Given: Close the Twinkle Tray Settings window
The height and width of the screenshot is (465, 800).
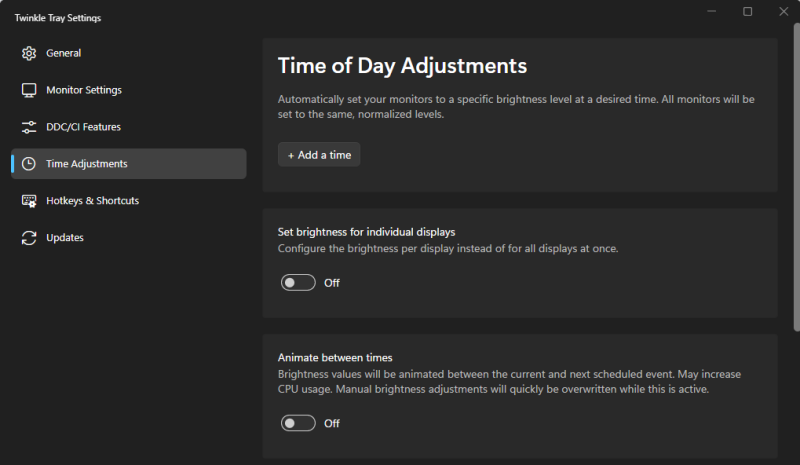Looking at the screenshot, I should 782,11.
